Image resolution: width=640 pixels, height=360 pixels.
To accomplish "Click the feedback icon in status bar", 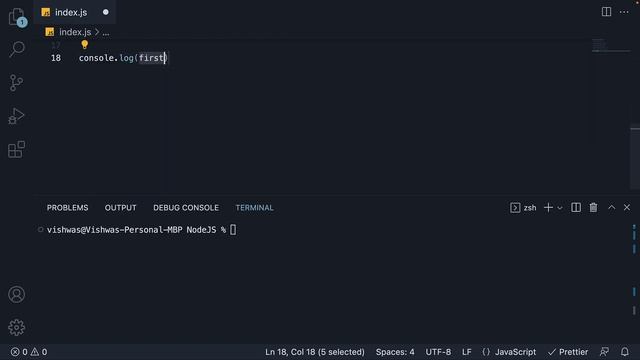I will click(x=604, y=352).
